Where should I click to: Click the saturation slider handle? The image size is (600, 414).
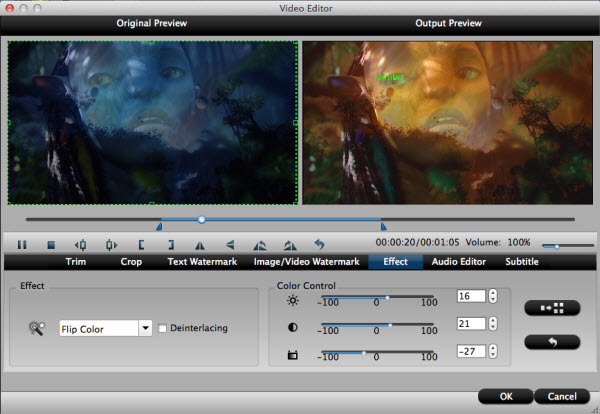coord(364,353)
